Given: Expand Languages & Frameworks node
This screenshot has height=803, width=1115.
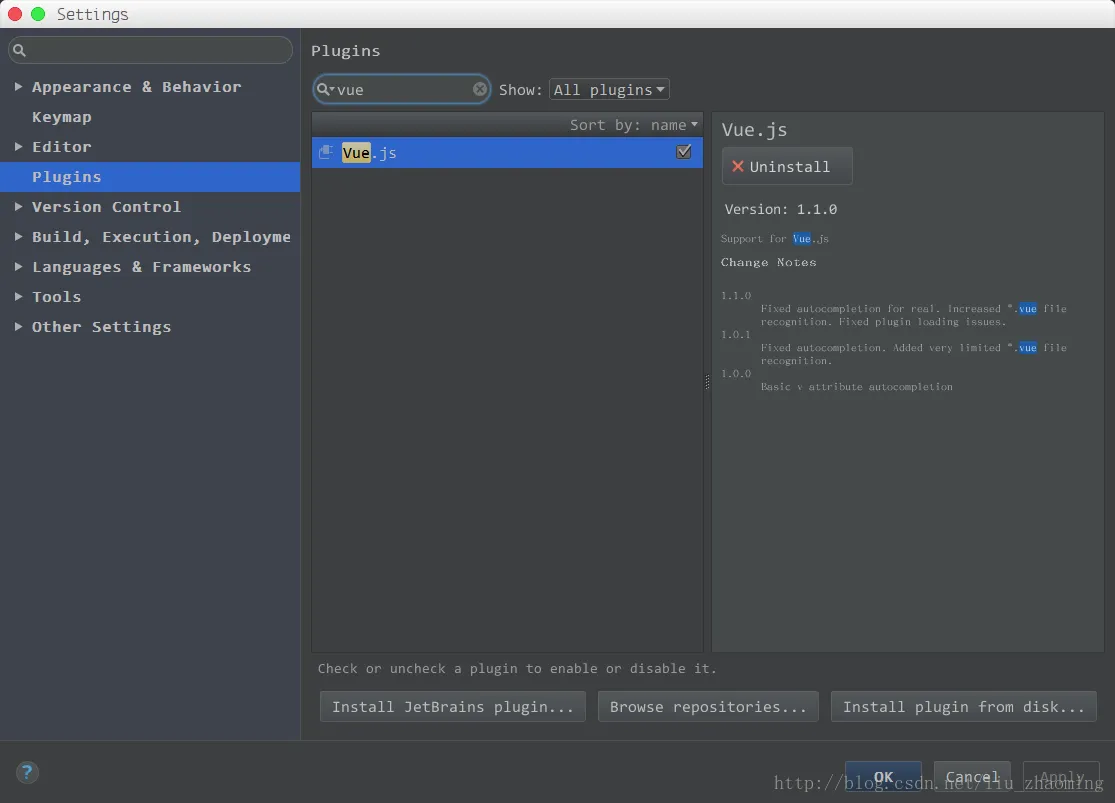Looking at the screenshot, I should (x=18, y=266).
